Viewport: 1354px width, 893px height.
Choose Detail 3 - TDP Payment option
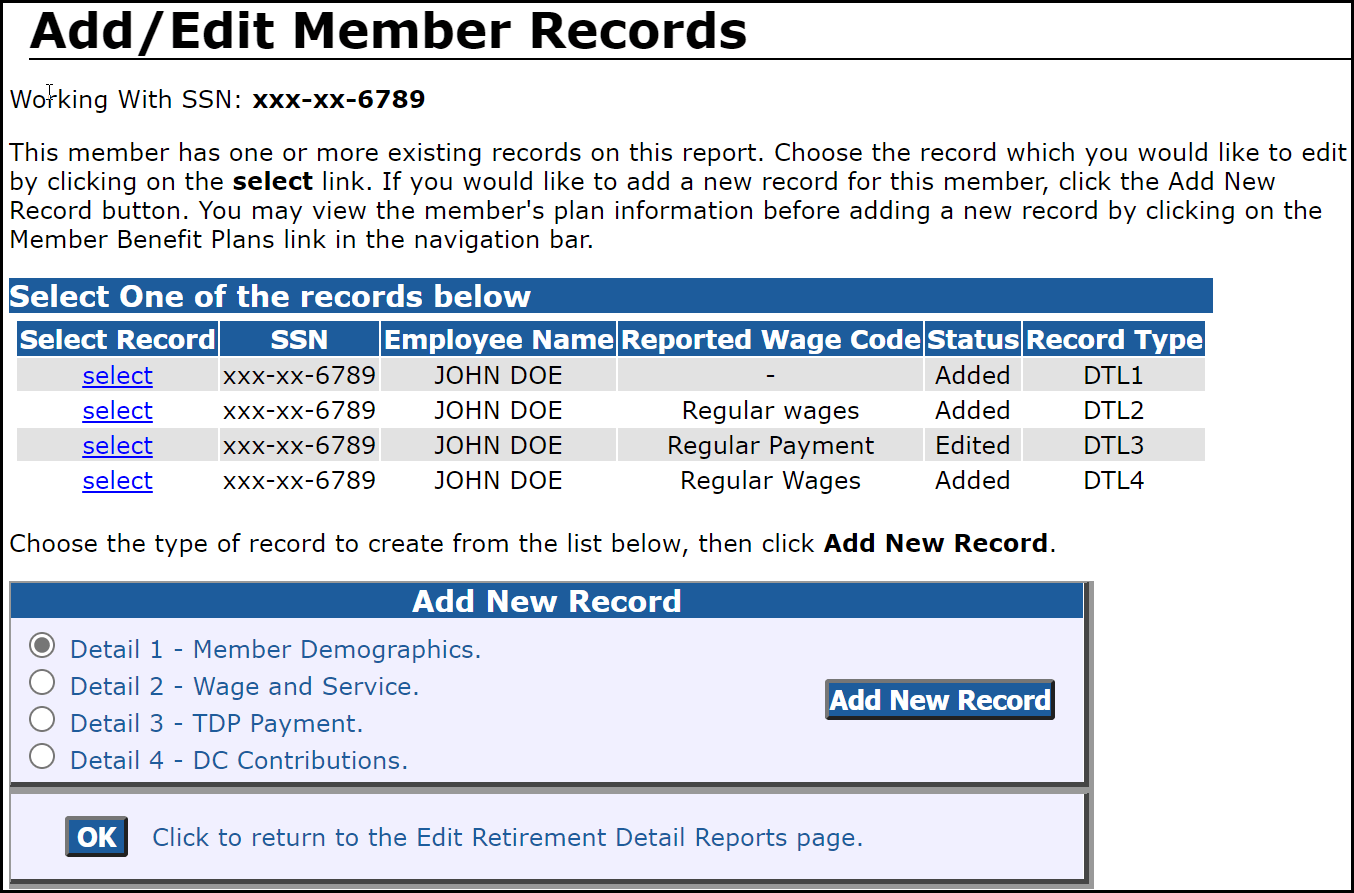click(42, 719)
